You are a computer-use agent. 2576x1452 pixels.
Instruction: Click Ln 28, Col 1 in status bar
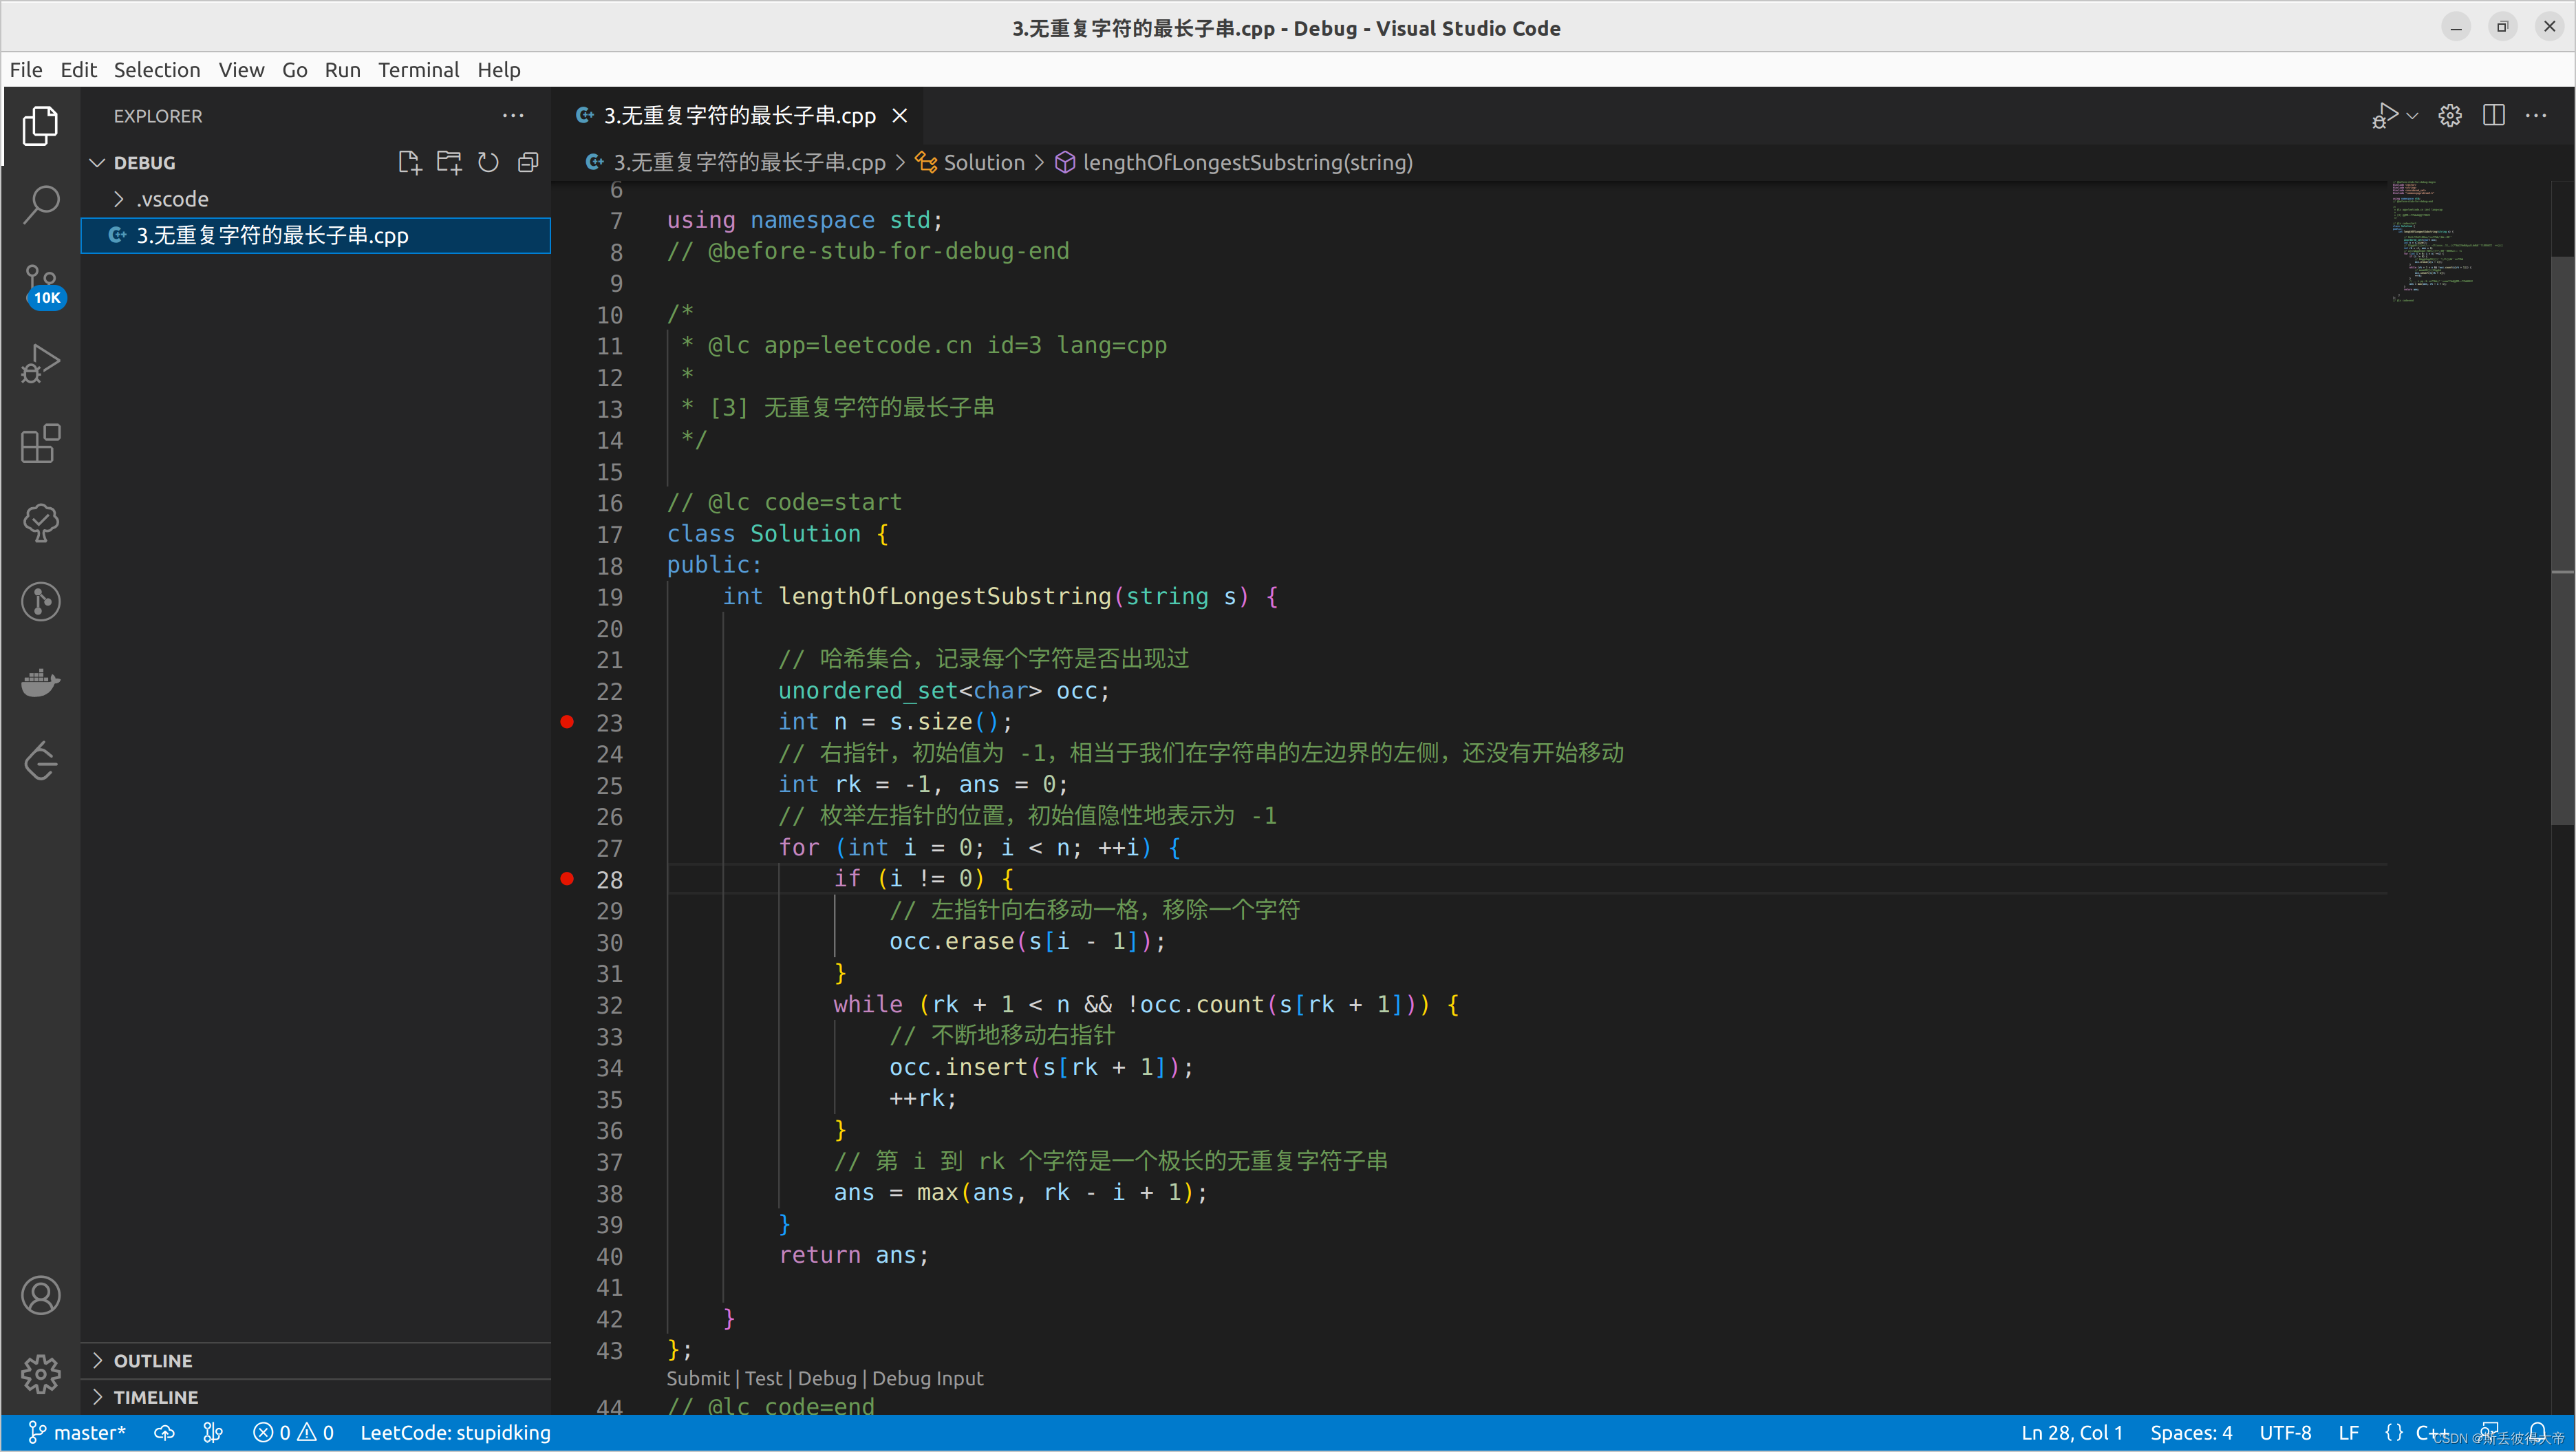[2072, 1433]
